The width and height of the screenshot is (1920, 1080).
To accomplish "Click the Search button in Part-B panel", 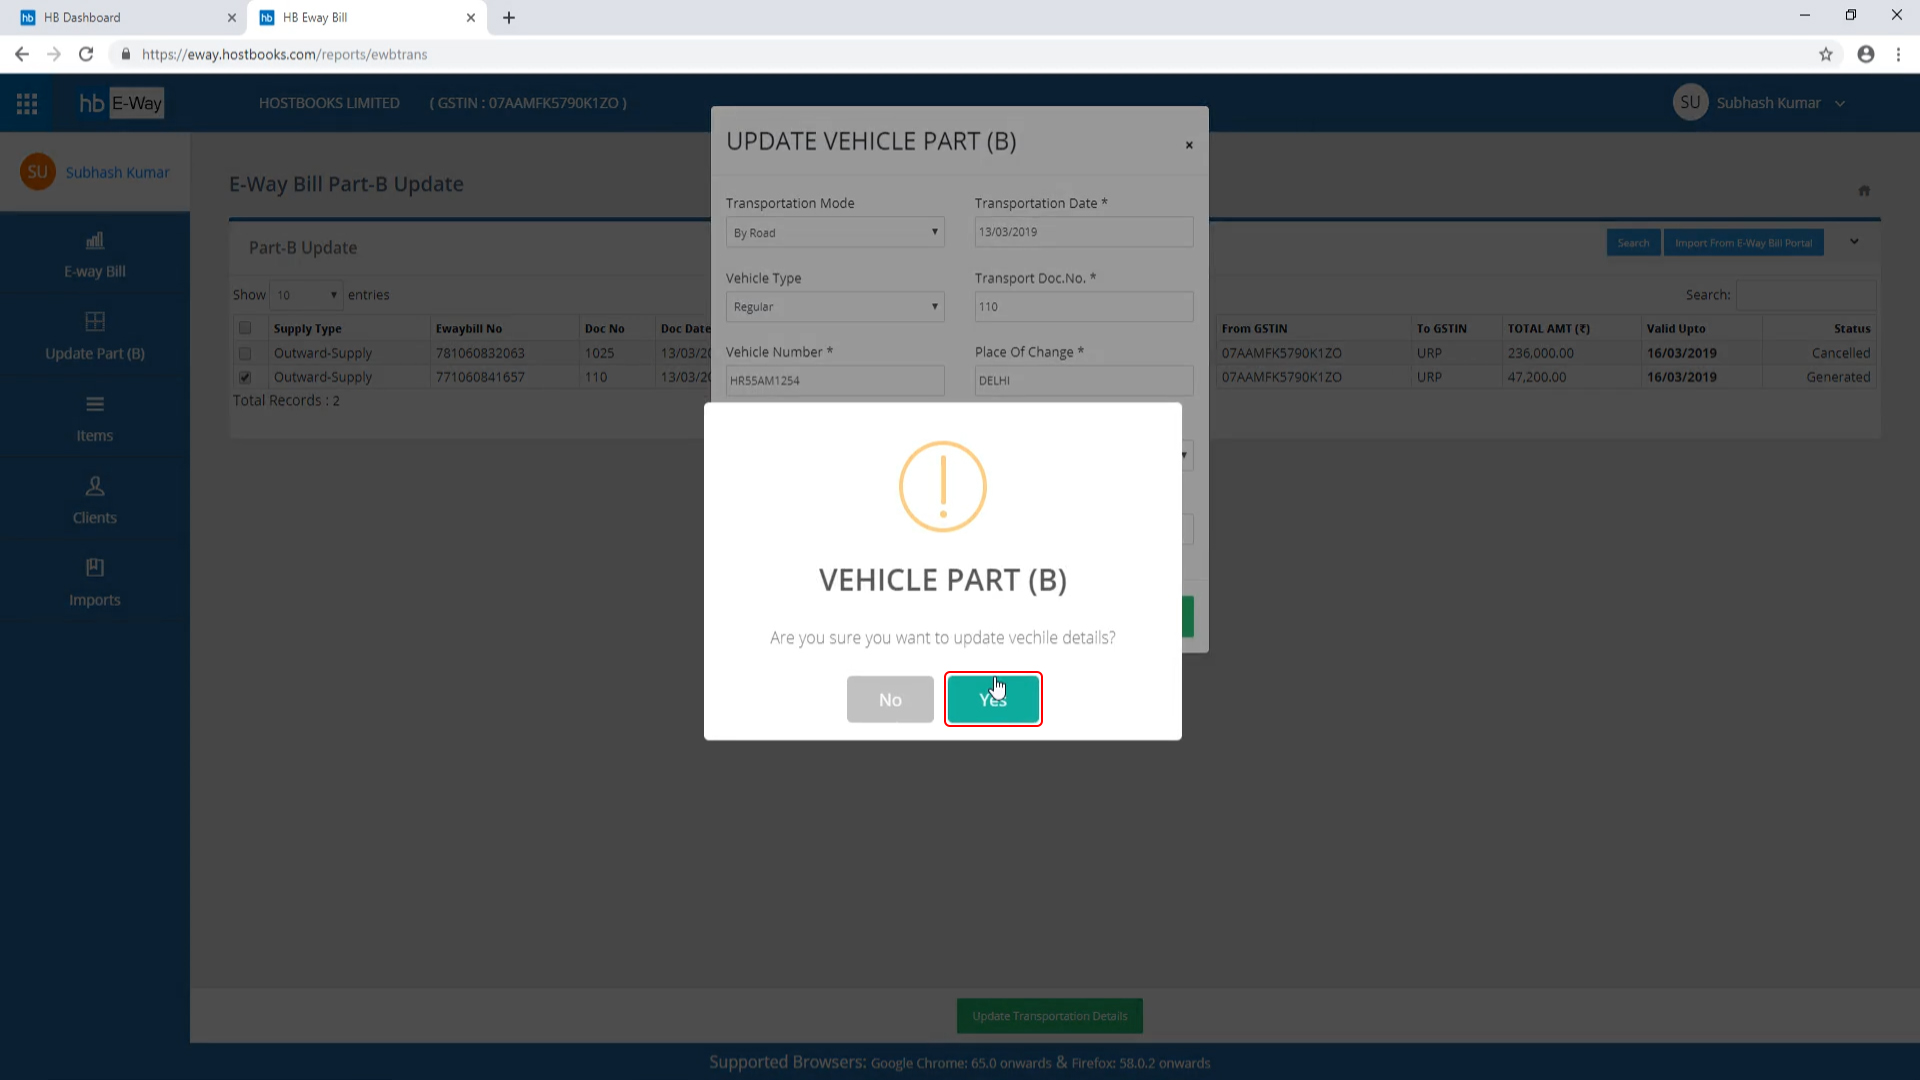I will click(x=1633, y=243).
